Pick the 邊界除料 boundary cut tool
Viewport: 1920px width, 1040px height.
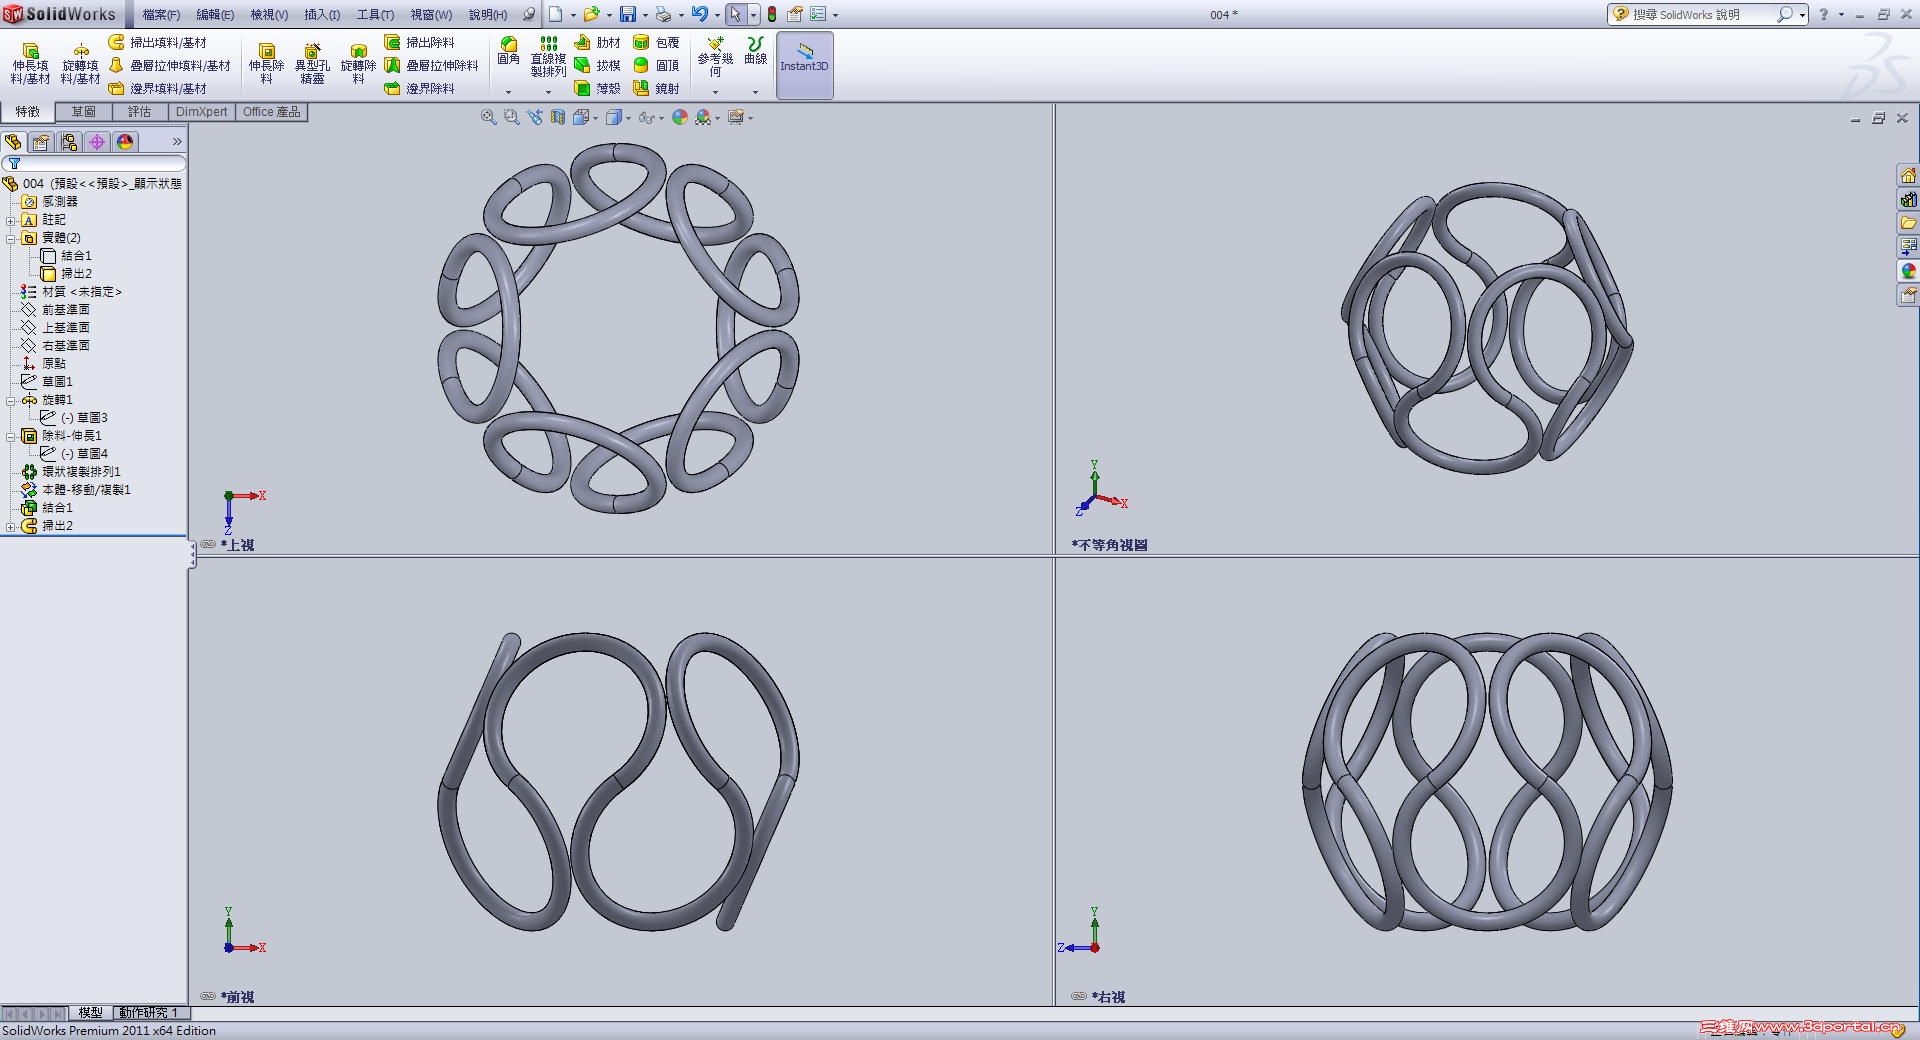(420, 88)
